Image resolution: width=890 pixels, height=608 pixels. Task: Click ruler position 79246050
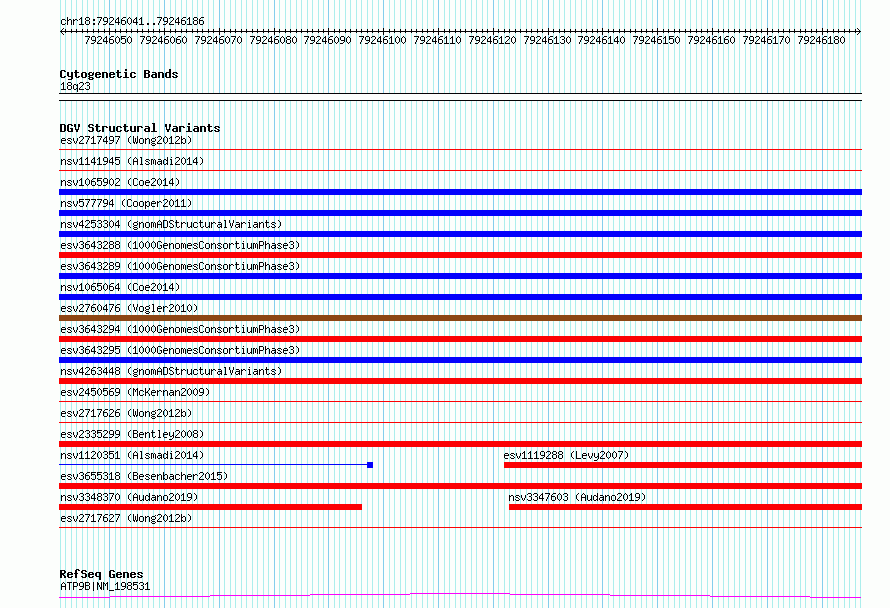[108, 40]
